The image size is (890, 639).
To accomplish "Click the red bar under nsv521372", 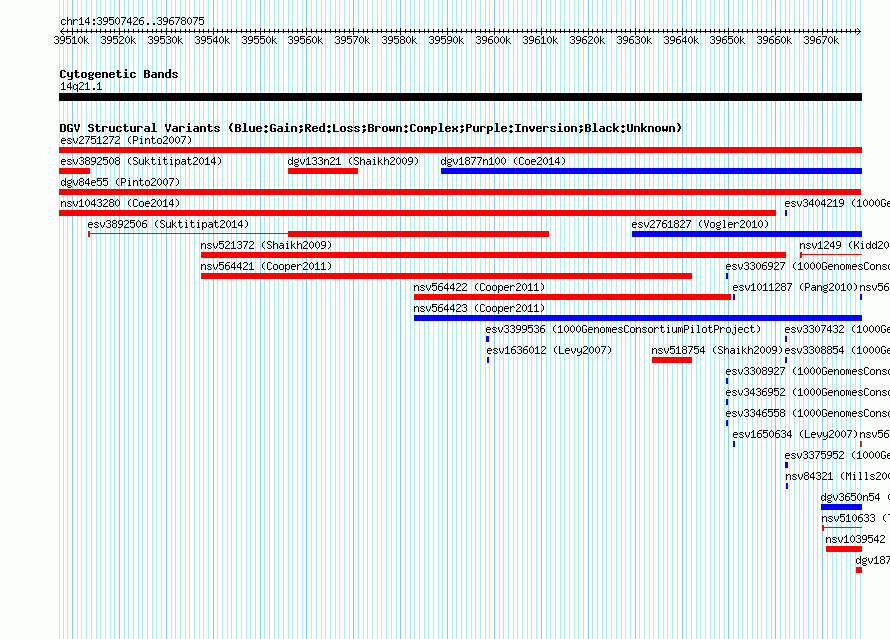I will [x=493, y=255].
